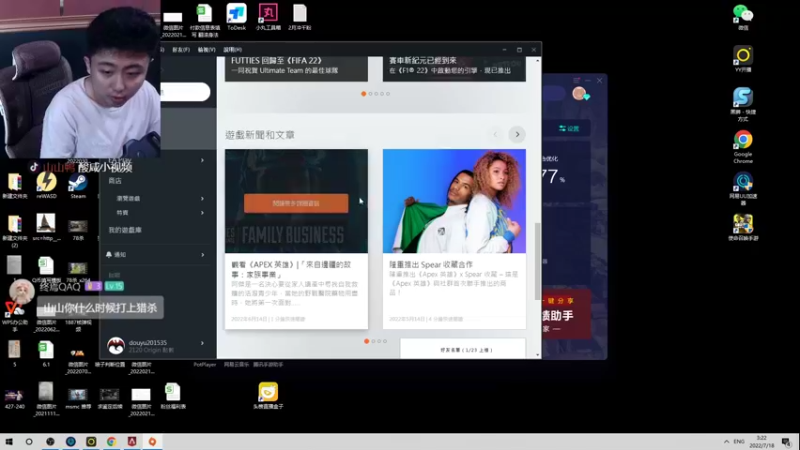The height and width of the screenshot is (450, 800).
Task: Open the FUTTIES FIFA 22 featured banner
Action: tap(296, 68)
